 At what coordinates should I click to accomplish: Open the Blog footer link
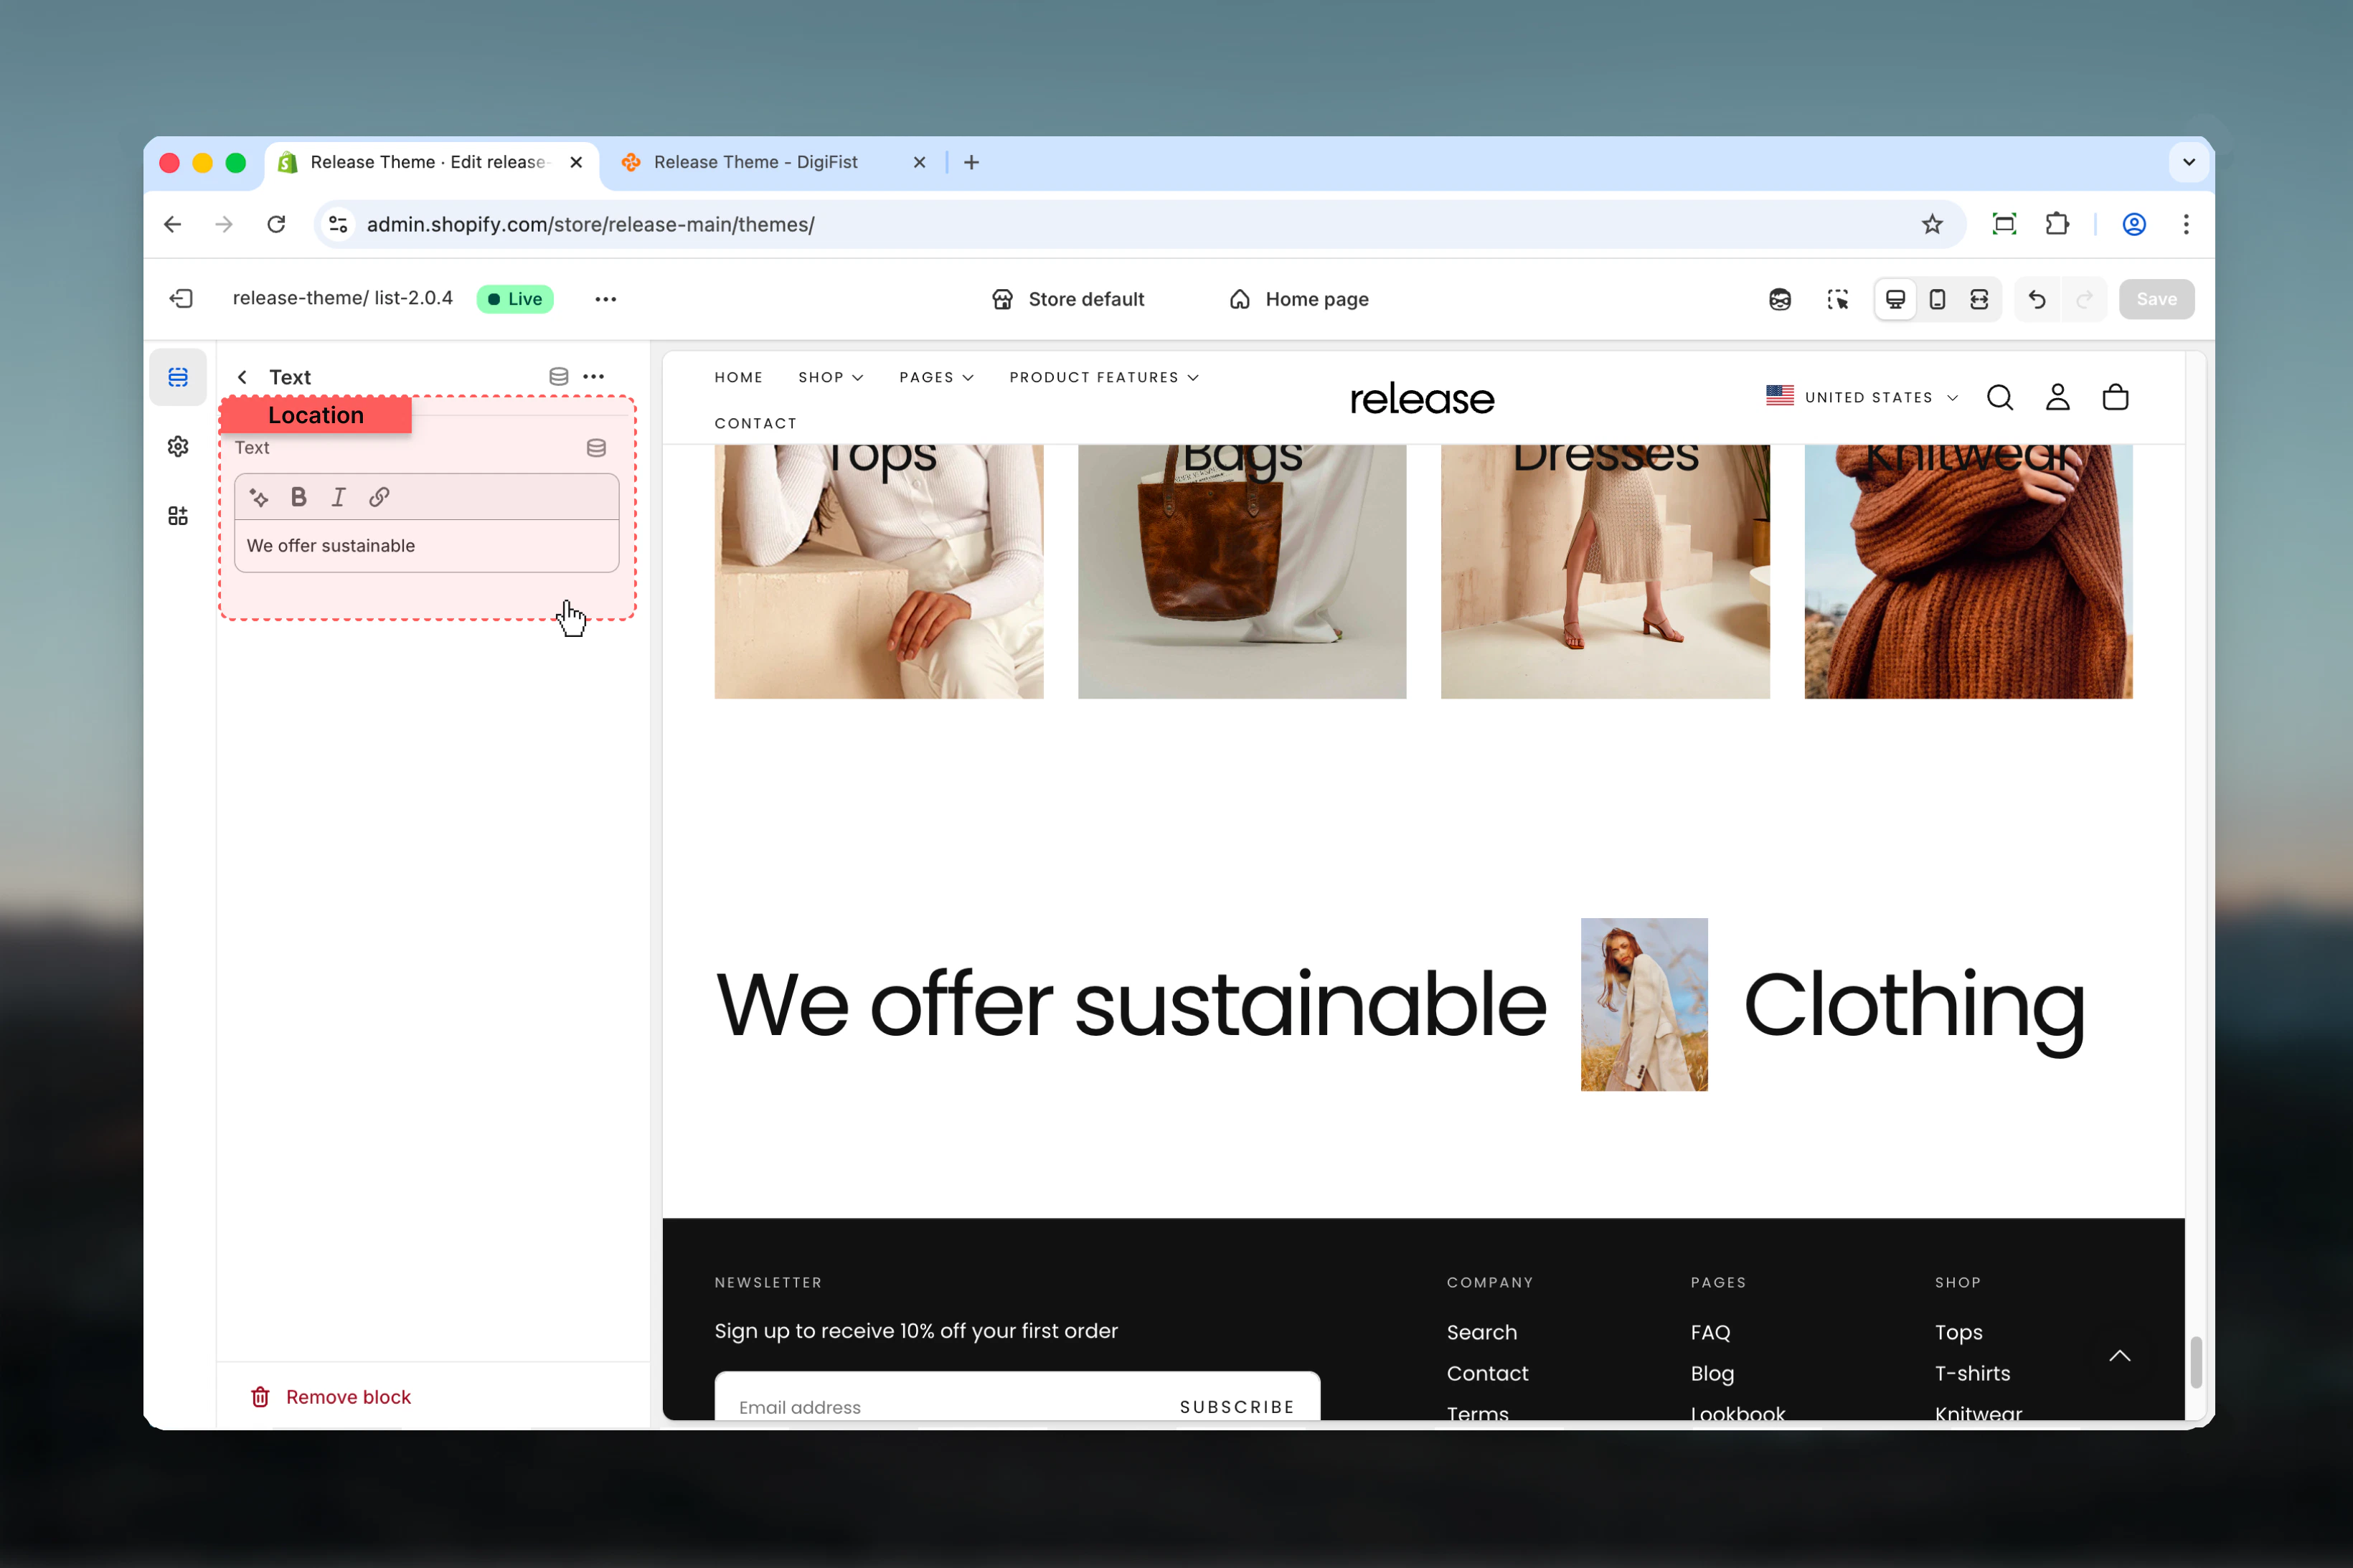coord(1712,1373)
